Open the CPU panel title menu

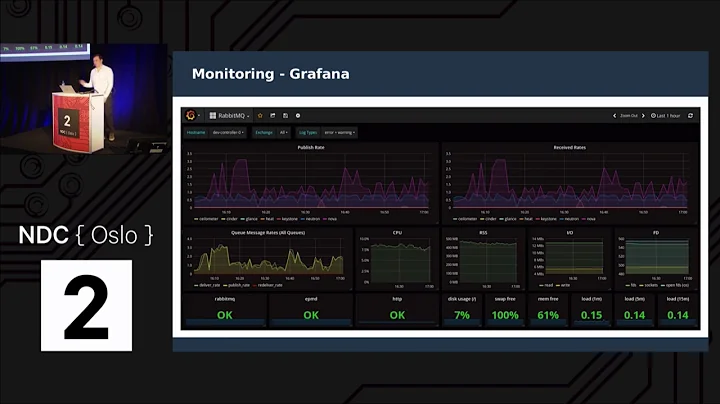pos(397,233)
